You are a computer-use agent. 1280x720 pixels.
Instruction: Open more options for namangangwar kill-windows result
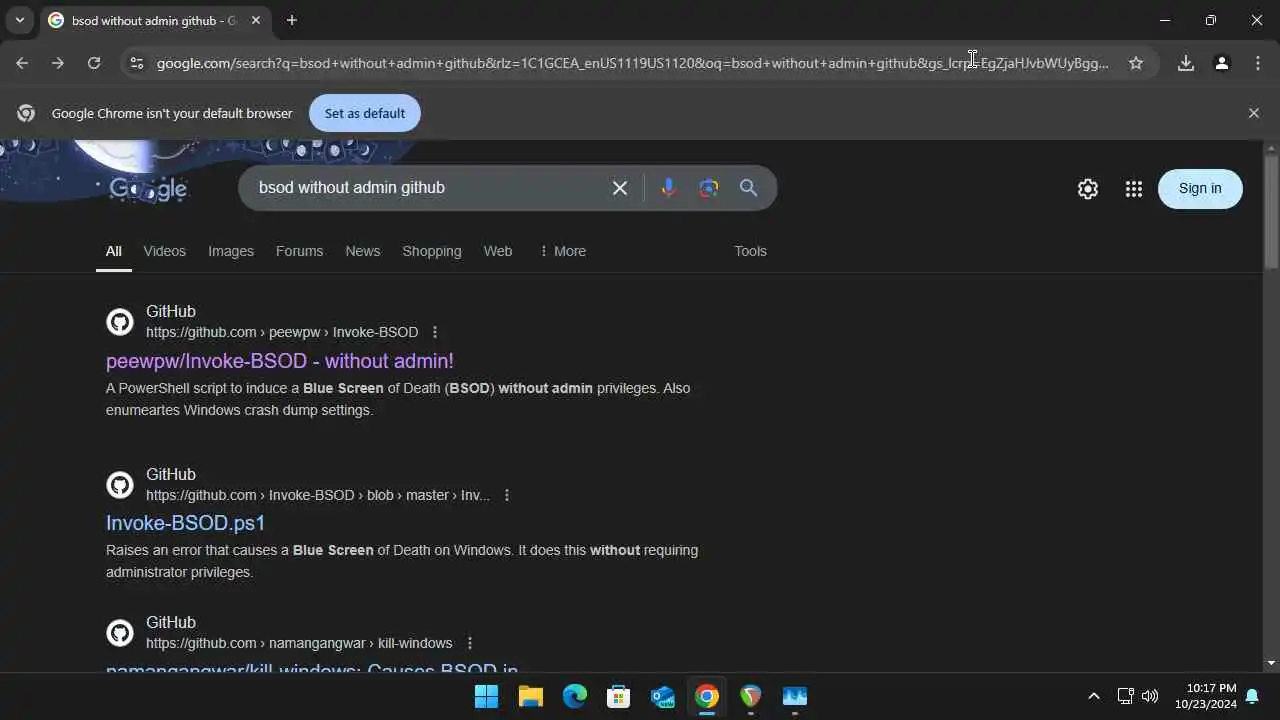coord(470,643)
